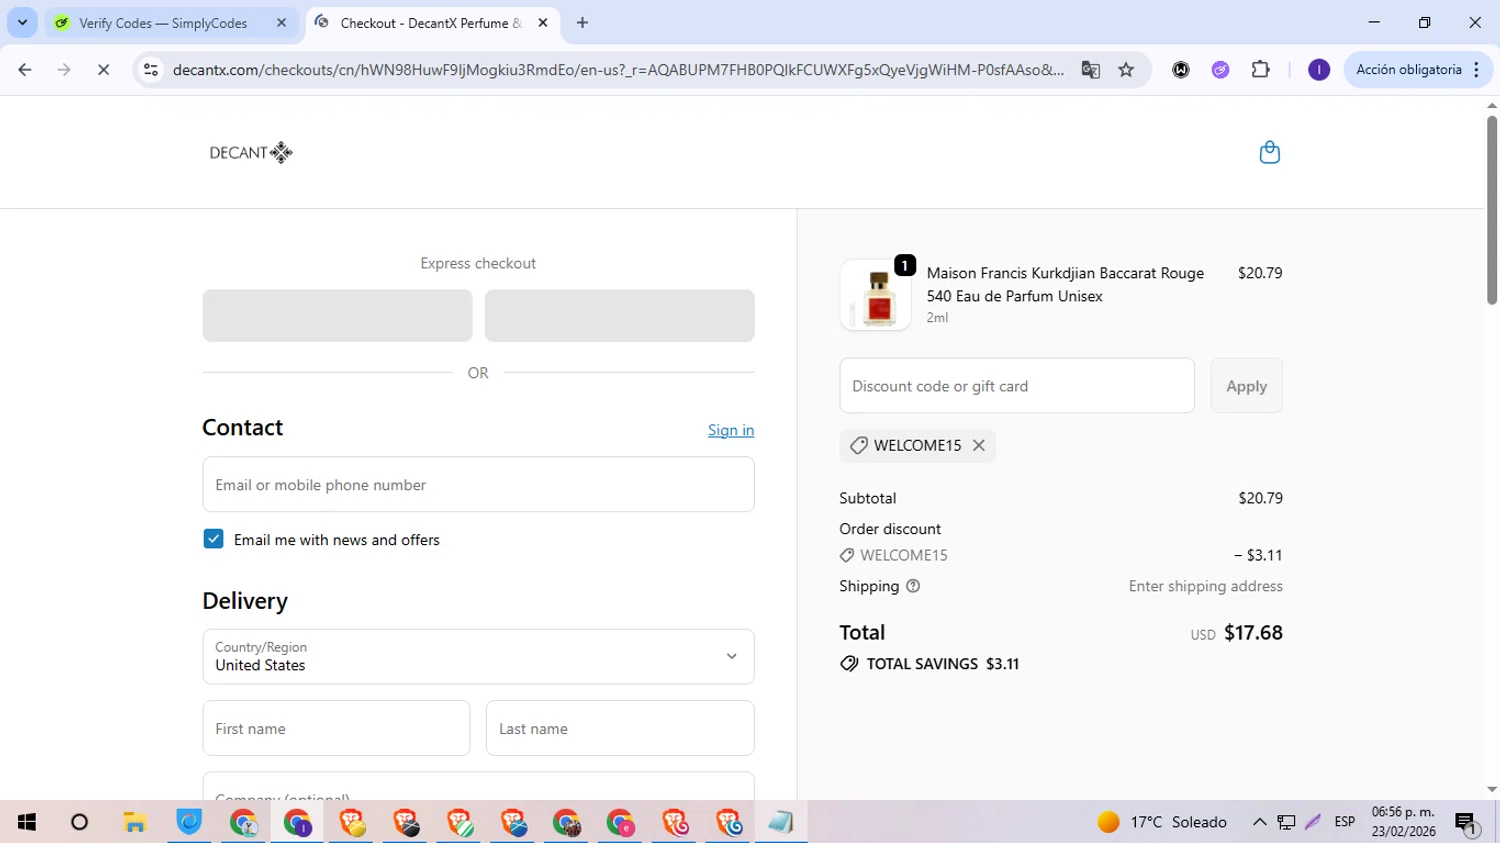Click the scrollbar down arrow

click(x=1492, y=790)
